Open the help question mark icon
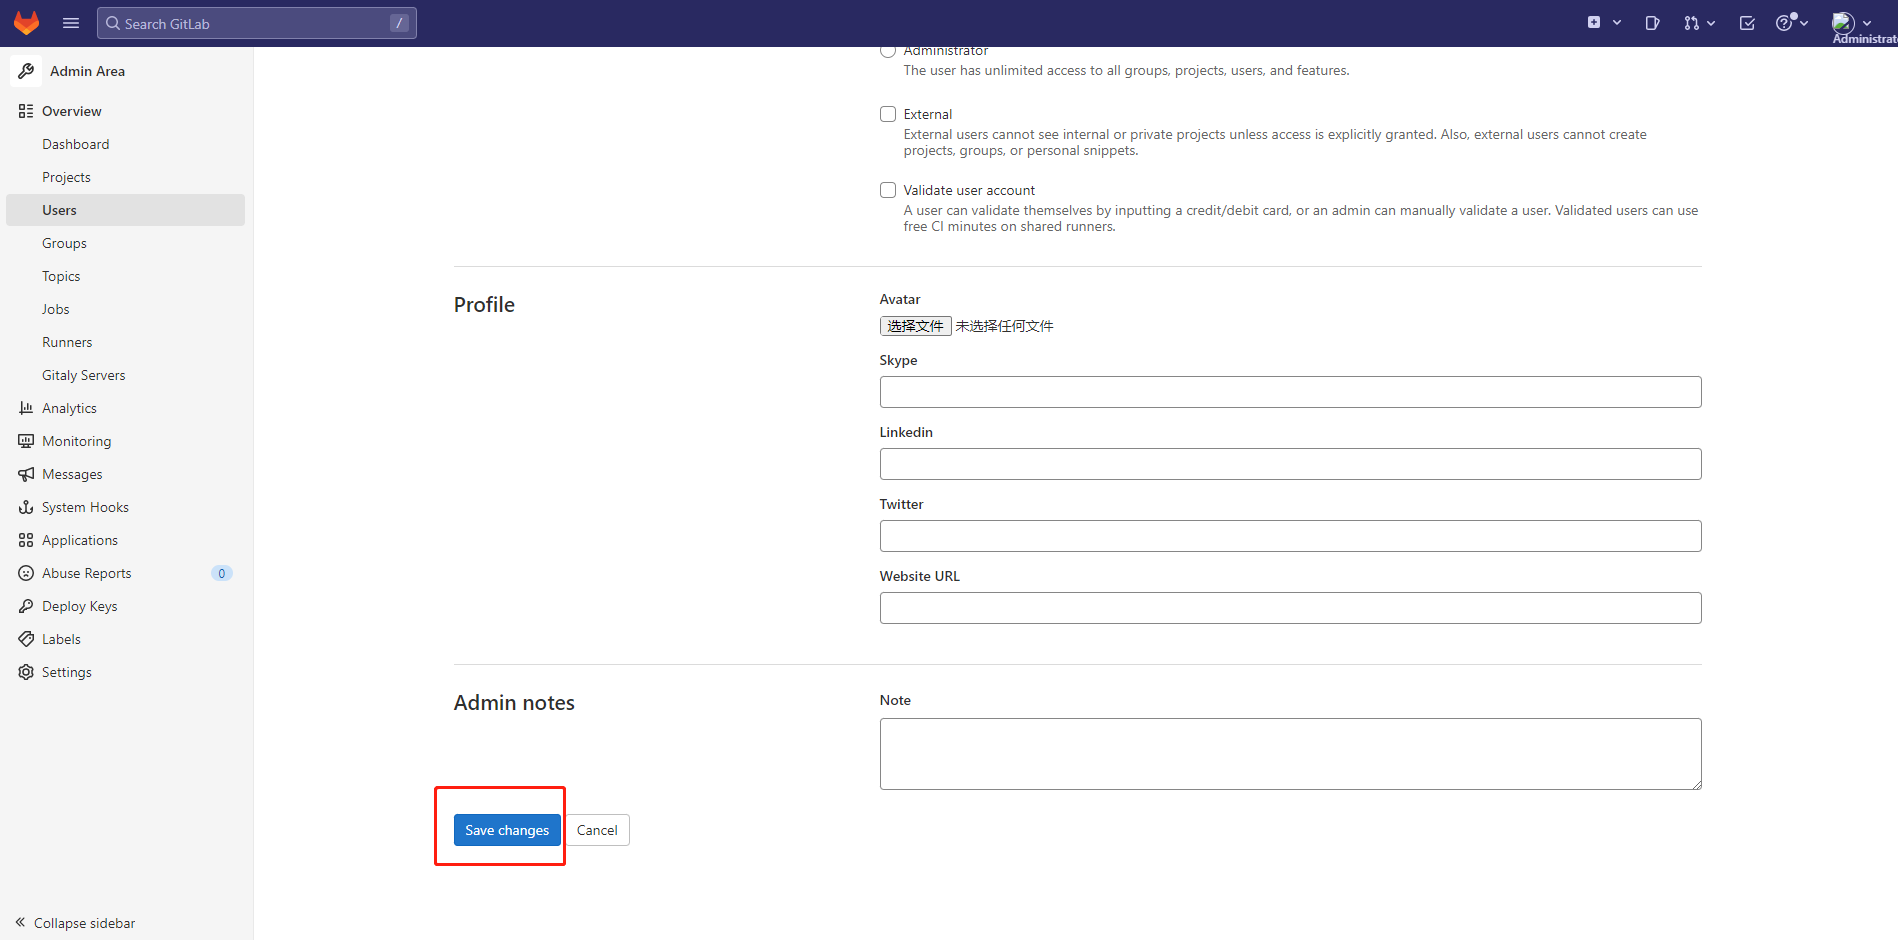The image size is (1898, 940). tap(1784, 23)
